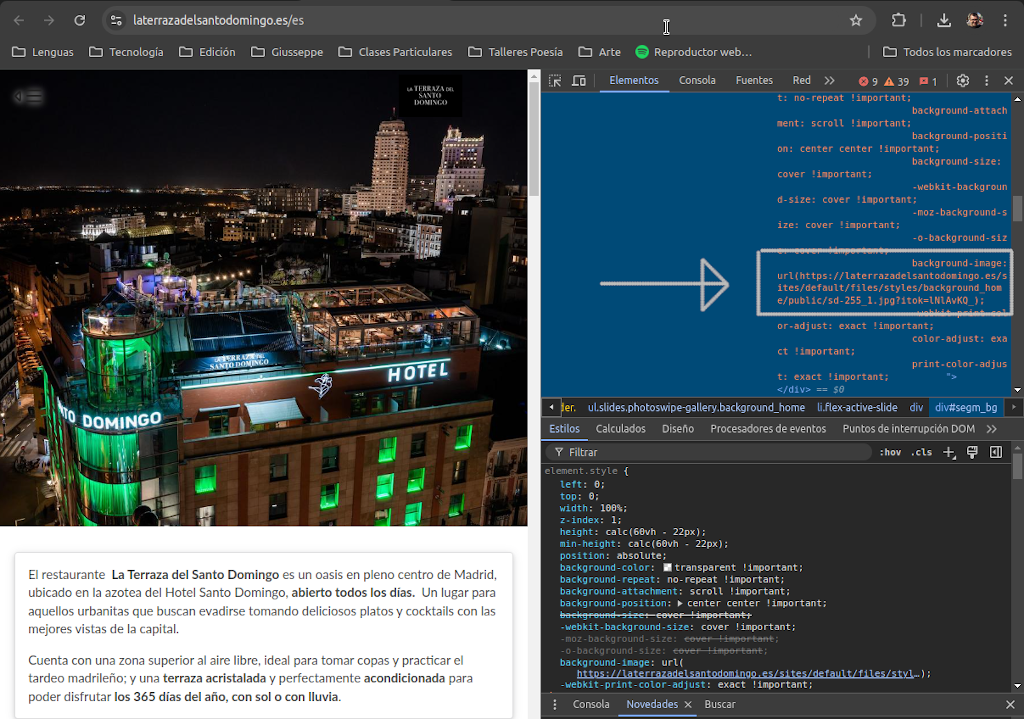The image size is (1024, 719).
Task: Expand the background-position shorthand triangle
Action: (x=680, y=603)
